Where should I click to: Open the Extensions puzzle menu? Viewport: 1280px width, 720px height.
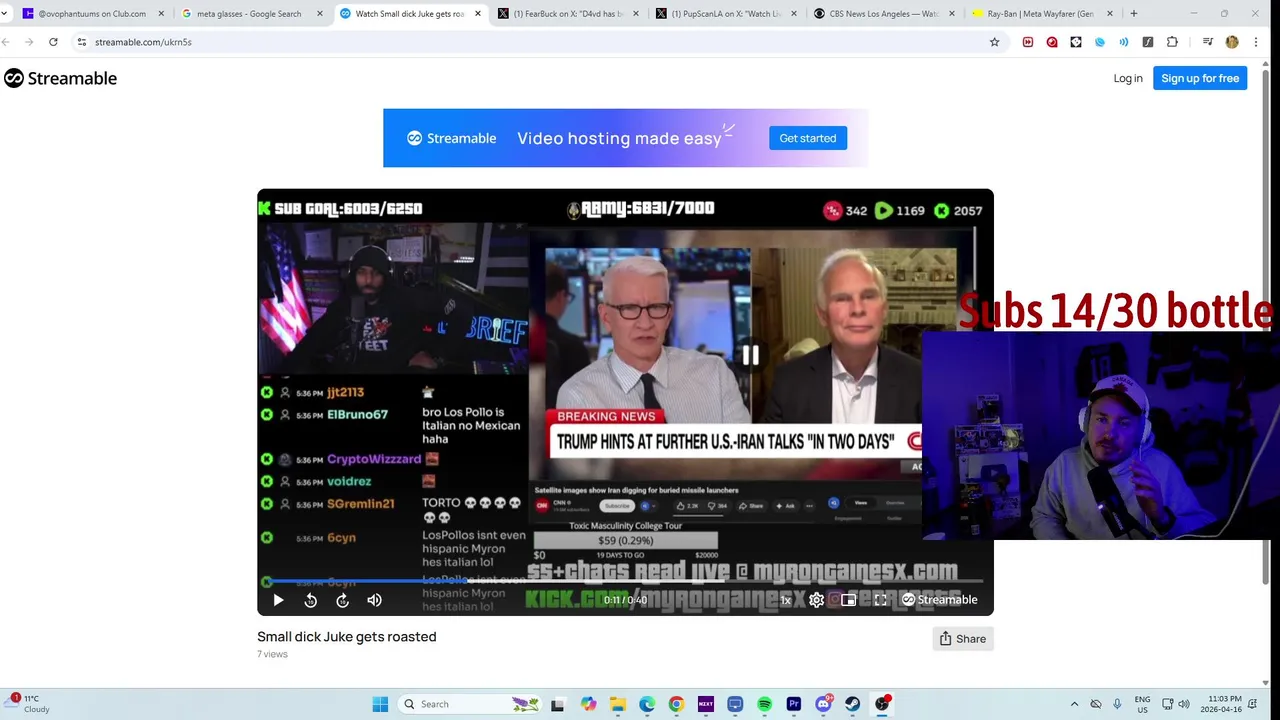click(1172, 42)
